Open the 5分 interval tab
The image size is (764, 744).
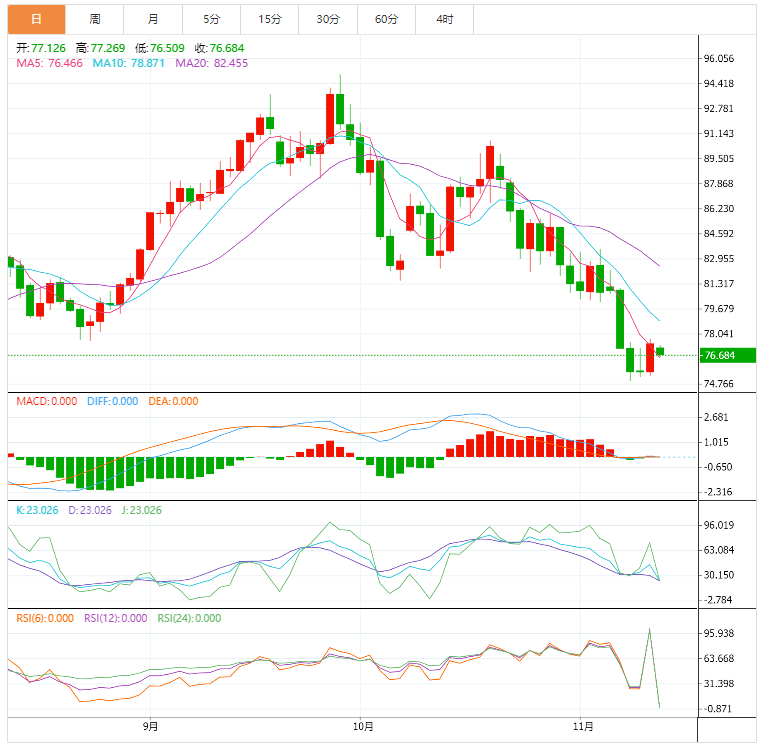tap(211, 19)
